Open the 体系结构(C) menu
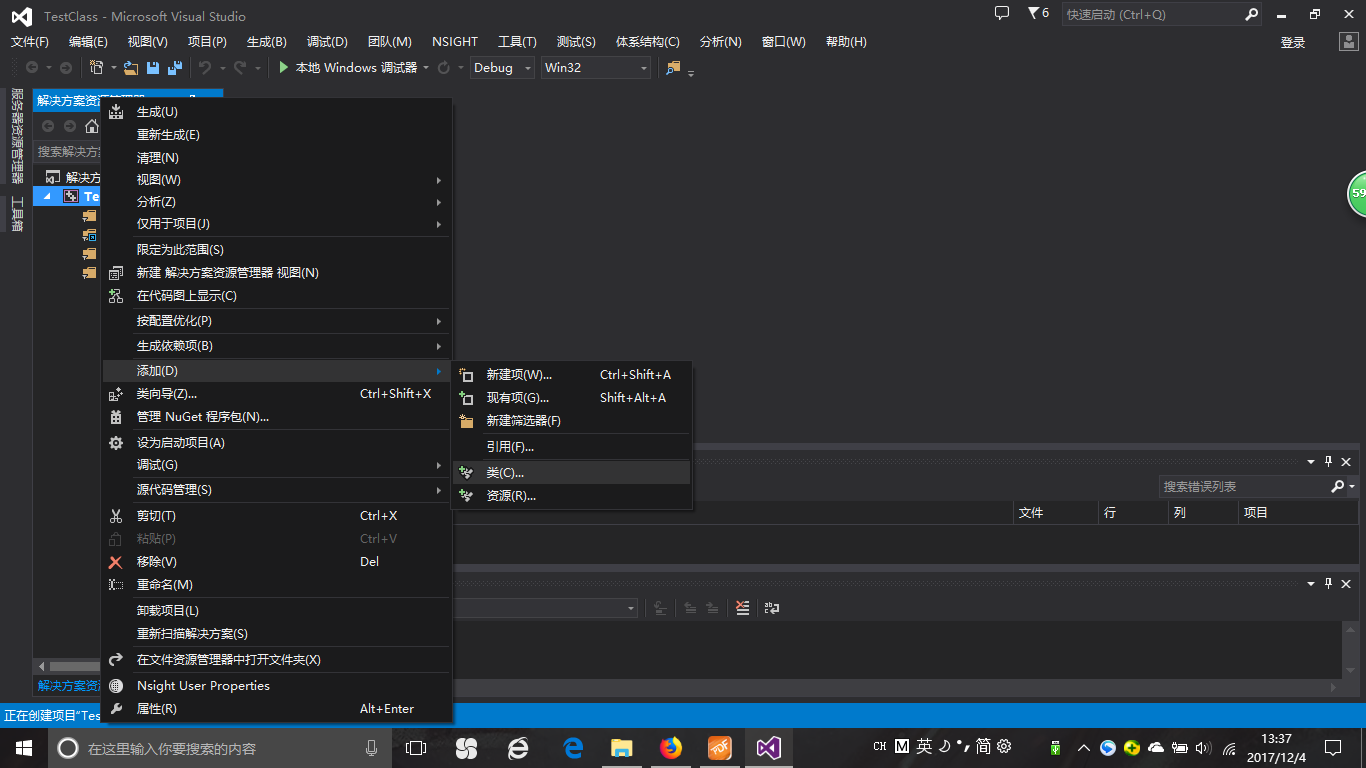This screenshot has height=768, width=1366. tap(647, 41)
